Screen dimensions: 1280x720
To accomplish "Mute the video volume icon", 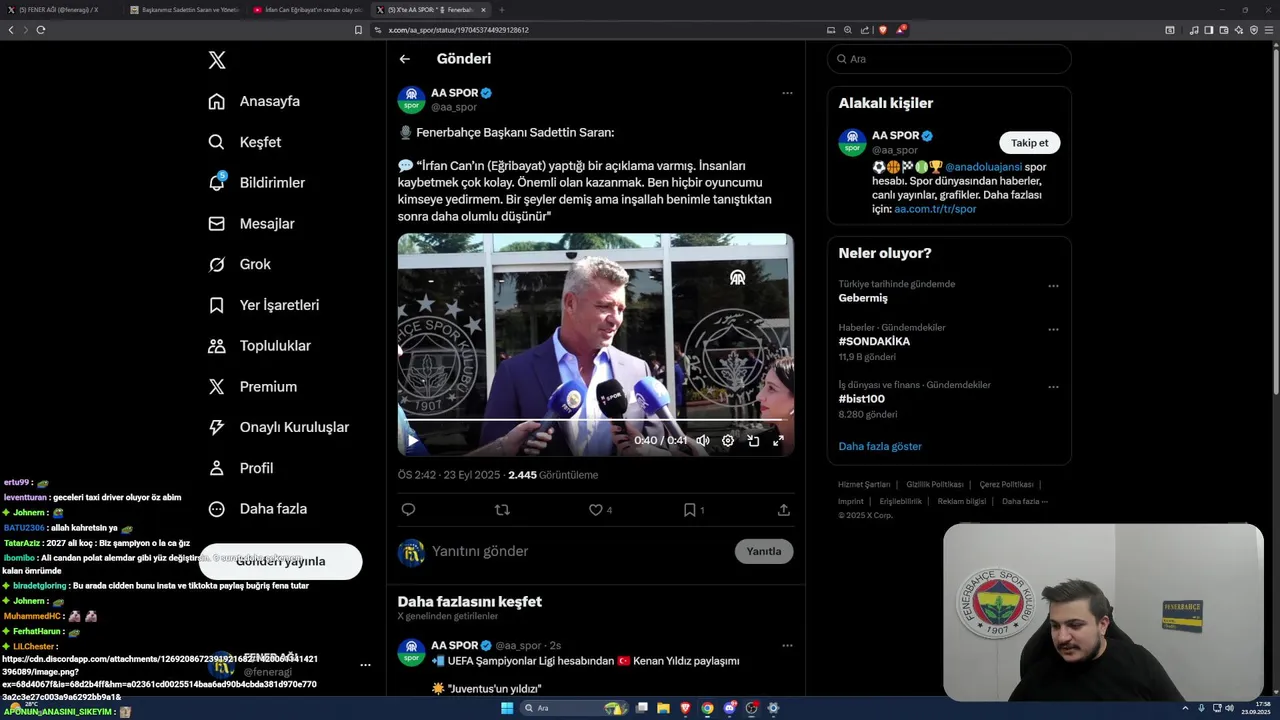I will 703,440.
